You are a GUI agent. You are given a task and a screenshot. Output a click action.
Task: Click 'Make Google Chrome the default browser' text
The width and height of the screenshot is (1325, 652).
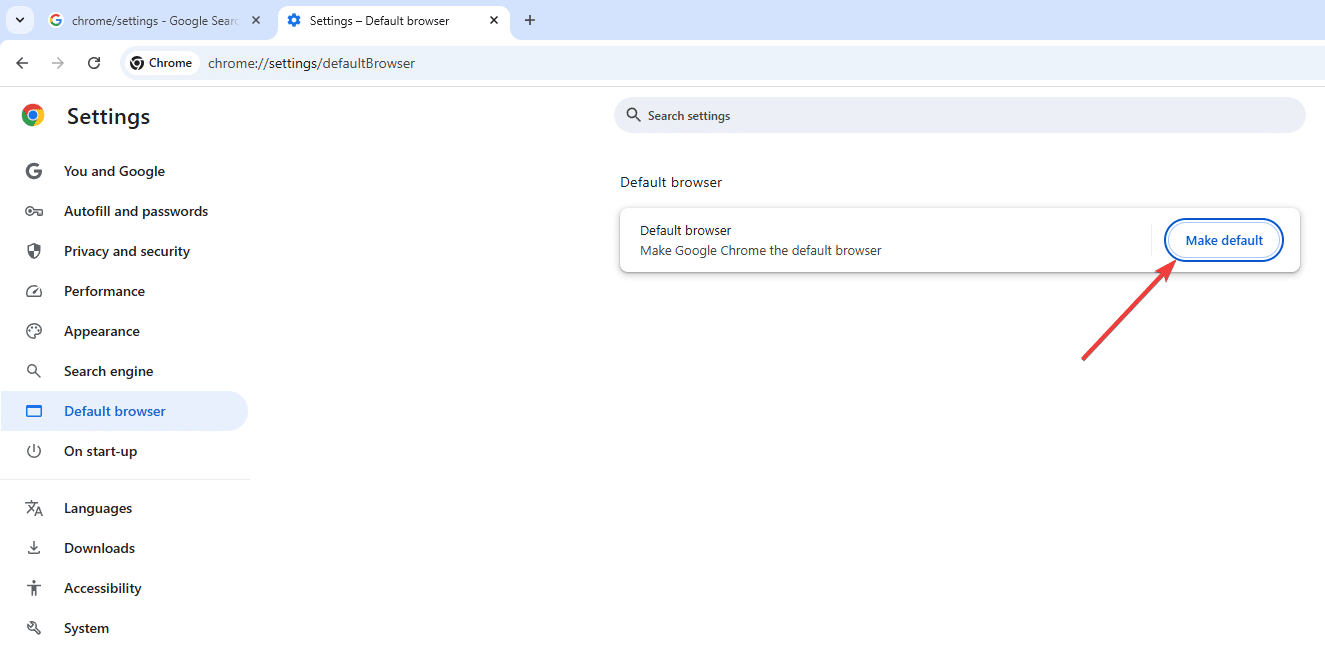761,250
